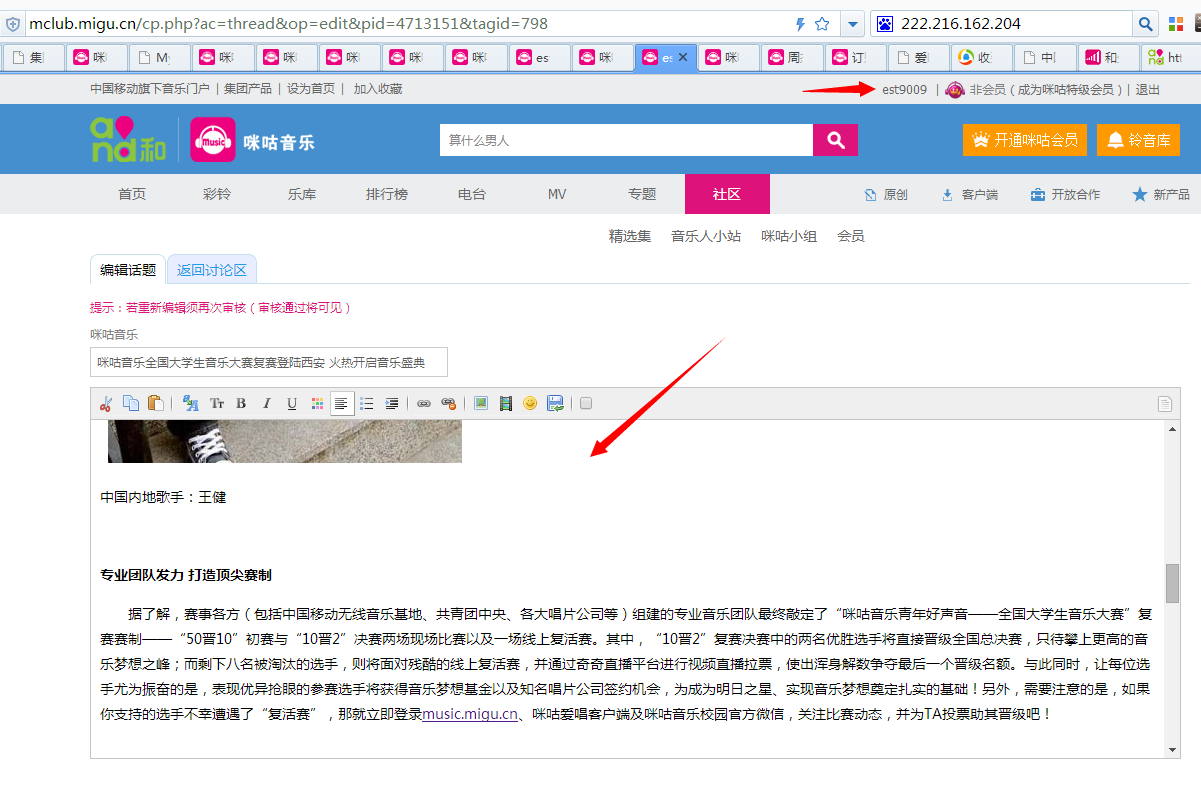Click the and和 logo
This screenshot has width=1201, height=785.
(128, 140)
